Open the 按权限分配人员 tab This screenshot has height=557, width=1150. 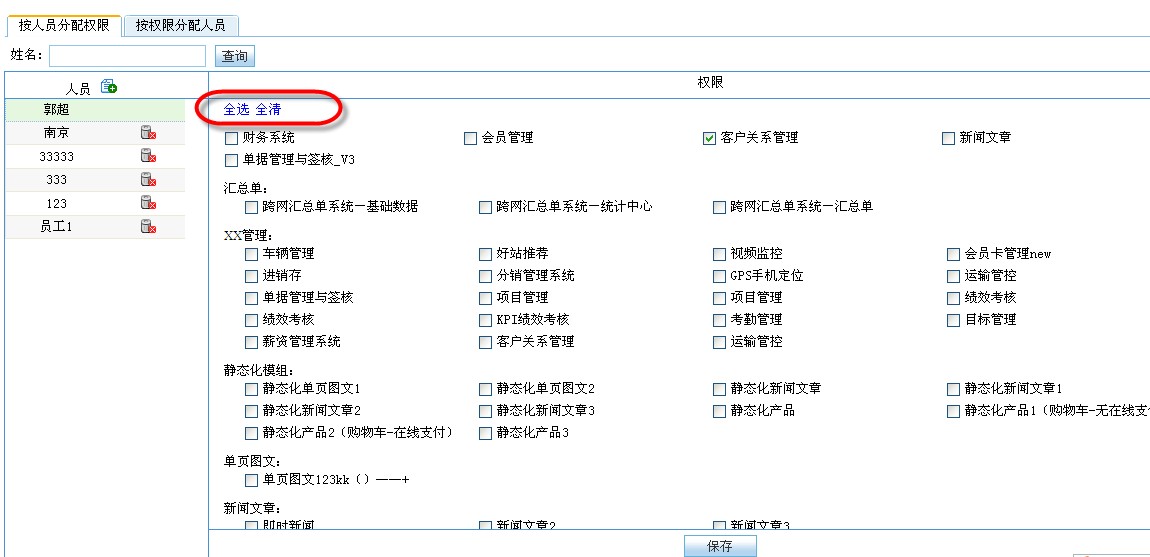coord(180,25)
